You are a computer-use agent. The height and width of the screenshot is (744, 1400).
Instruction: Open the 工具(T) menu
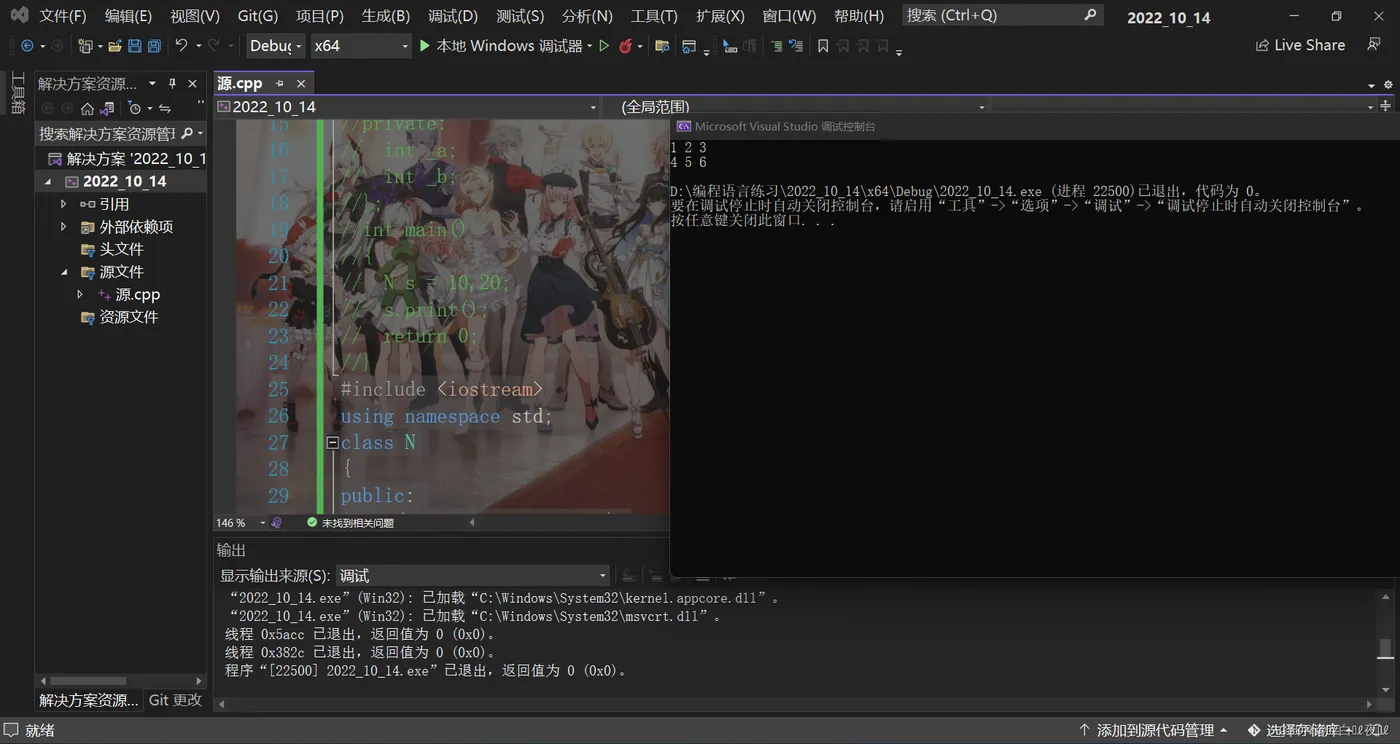(654, 16)
